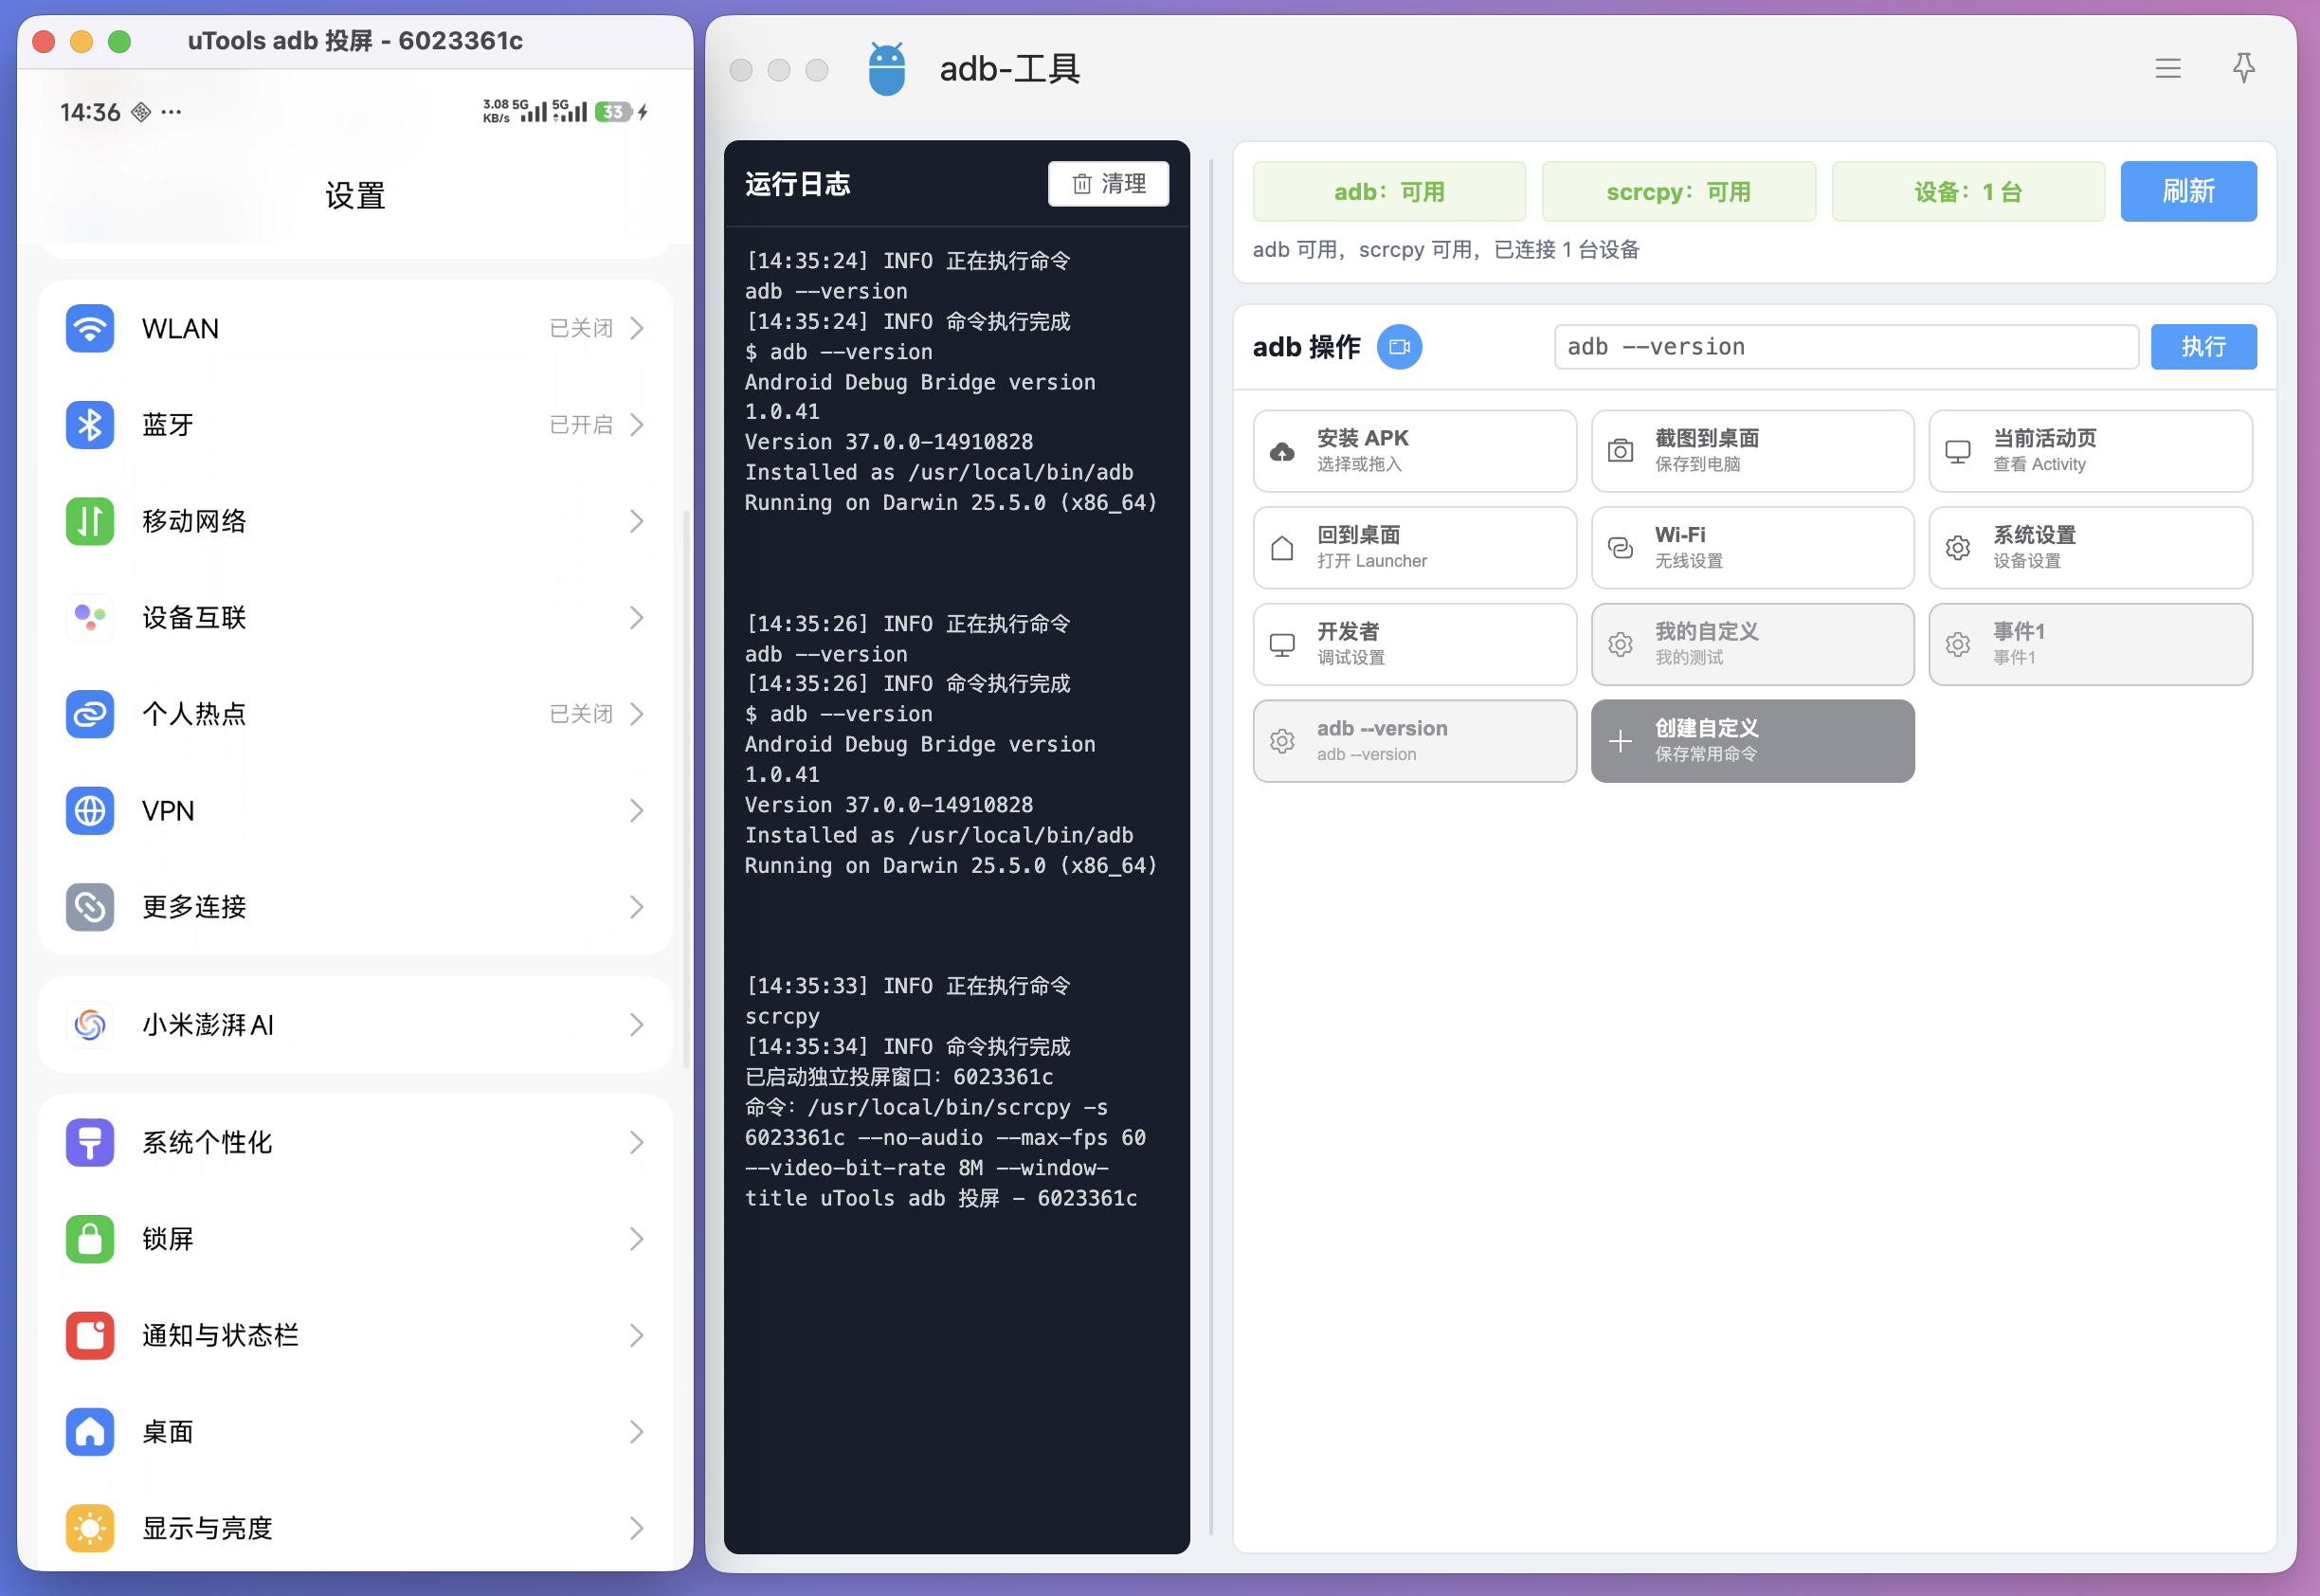Click the gear icon on 我的自定义
Image resolution: width=2320 pixels, height=1596 pixels.
pyautogui.click(x=1620, y=645)
